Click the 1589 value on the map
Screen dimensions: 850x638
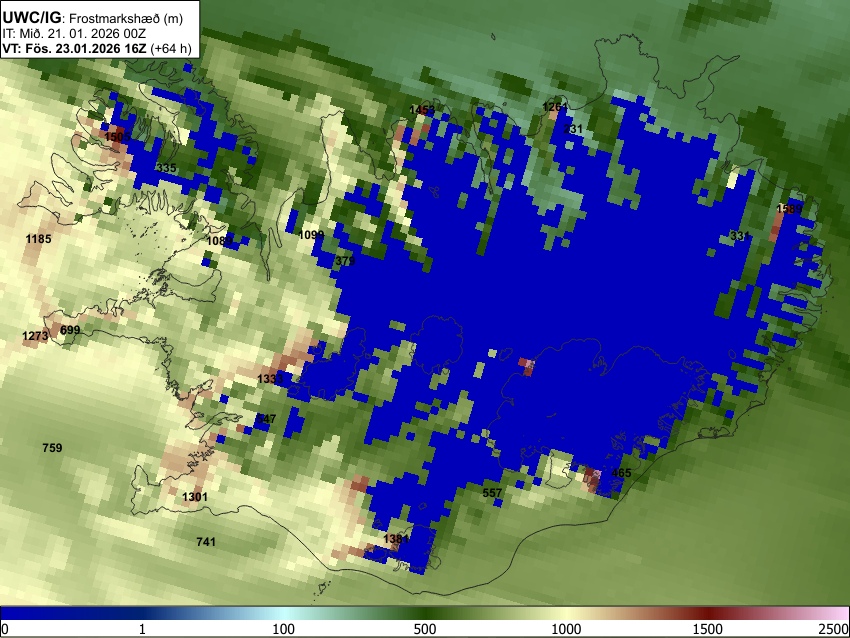coord(789,209)
